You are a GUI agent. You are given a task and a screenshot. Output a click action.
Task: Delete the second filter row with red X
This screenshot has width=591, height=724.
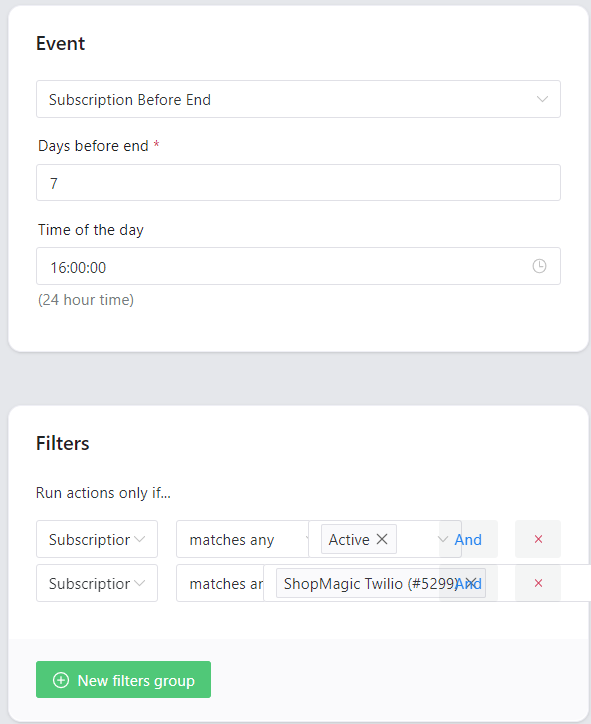(538, 583)
